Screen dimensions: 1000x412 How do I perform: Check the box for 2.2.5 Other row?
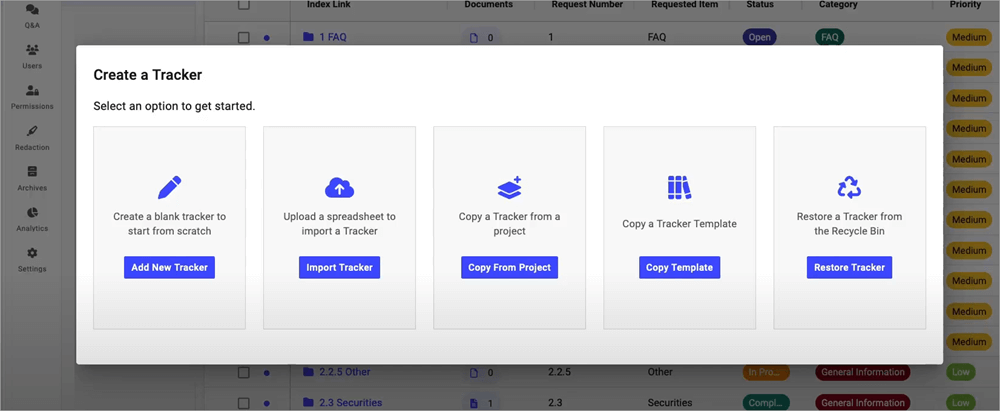tap(243, 372)
